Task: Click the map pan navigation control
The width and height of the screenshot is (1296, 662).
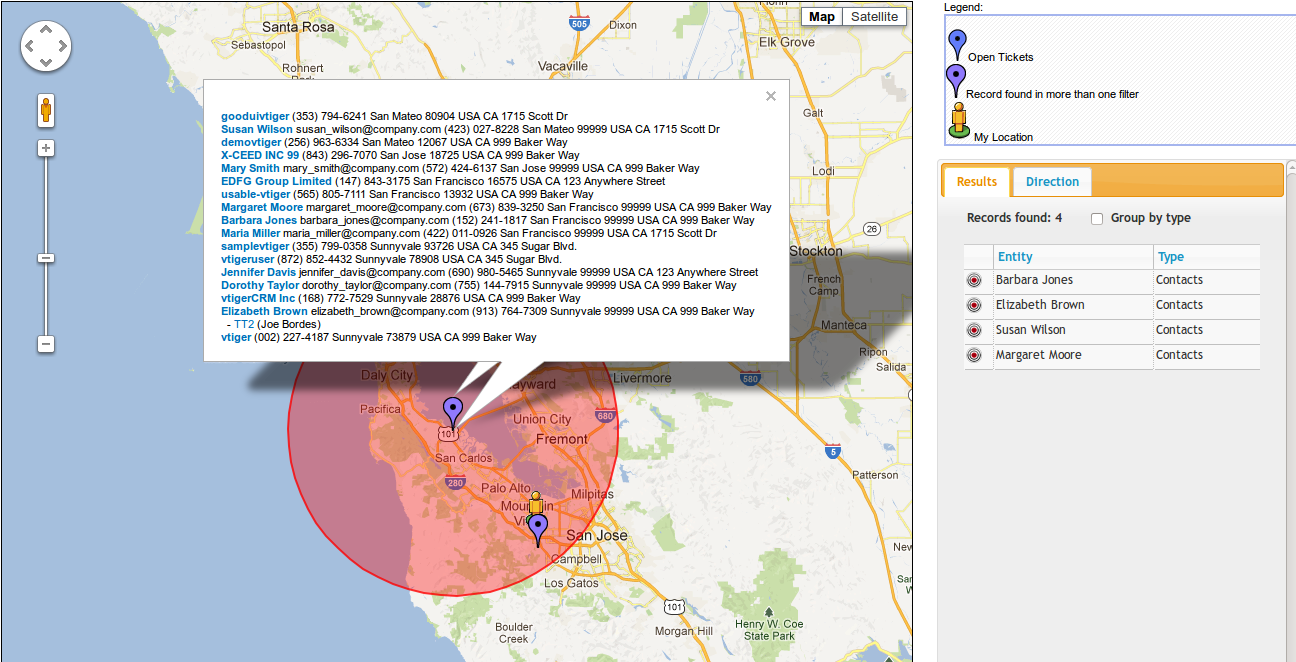Action: point(46,46)
